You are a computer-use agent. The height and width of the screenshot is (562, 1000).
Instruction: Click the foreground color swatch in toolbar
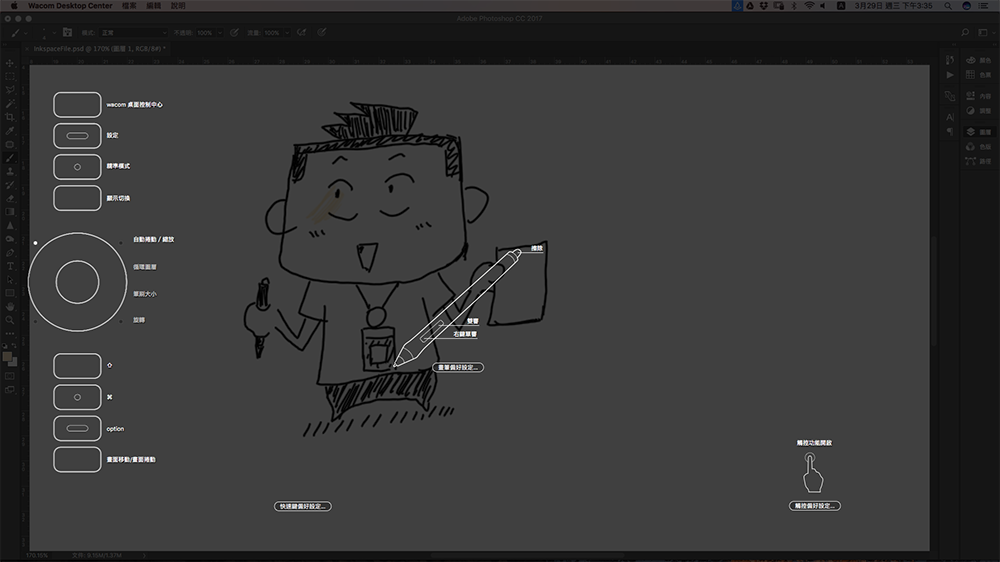(8, 356)
